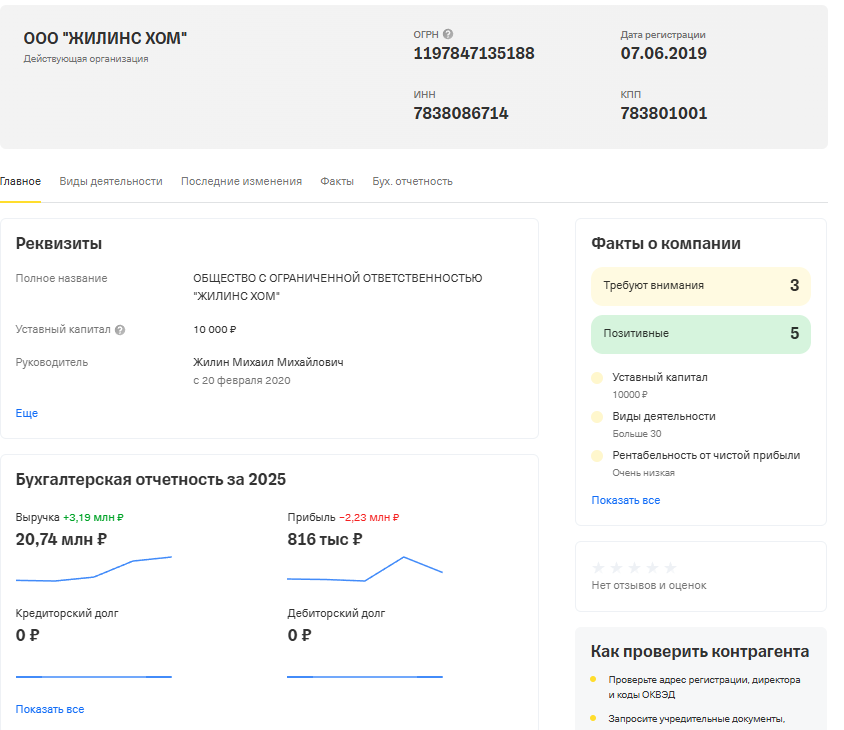Go to the Факты tab
This screenshot has height=730, width=844.
point(337,181)
